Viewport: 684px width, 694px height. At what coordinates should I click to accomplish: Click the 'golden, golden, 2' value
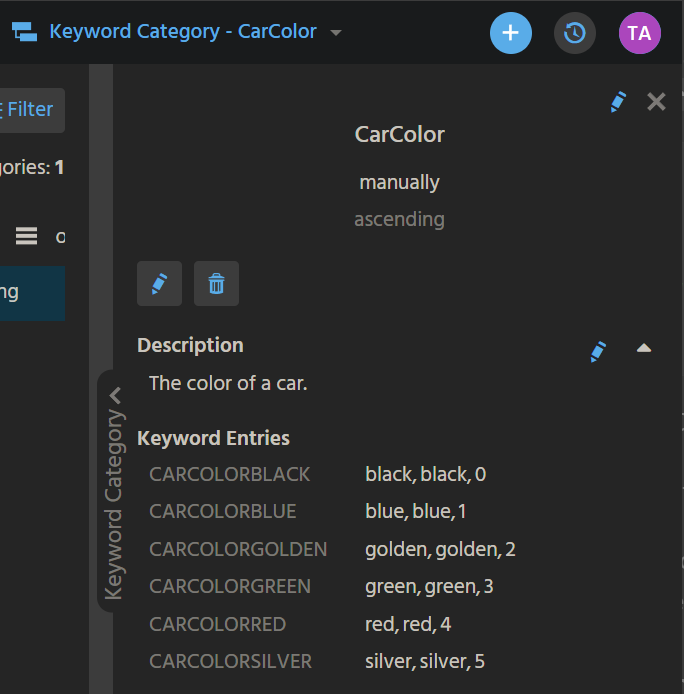coord(441,549)
